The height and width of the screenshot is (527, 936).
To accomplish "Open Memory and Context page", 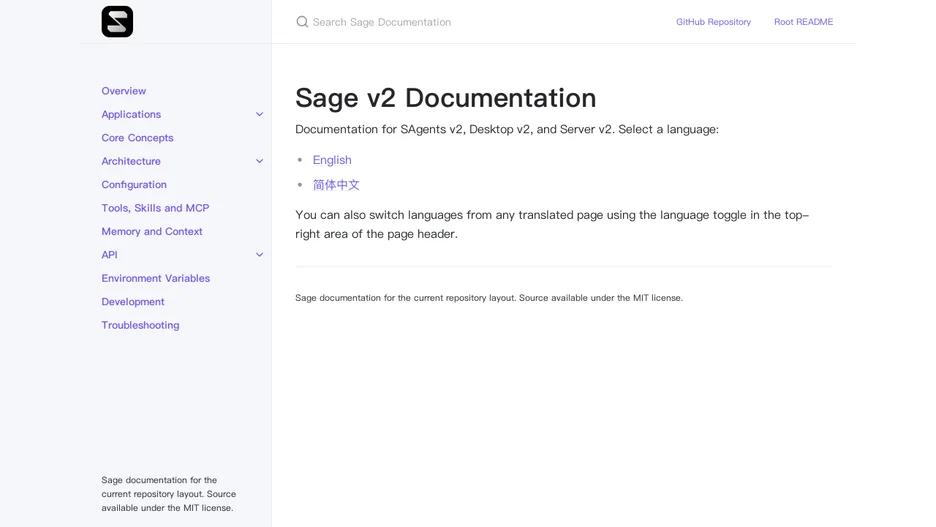I will click(152, 232).
